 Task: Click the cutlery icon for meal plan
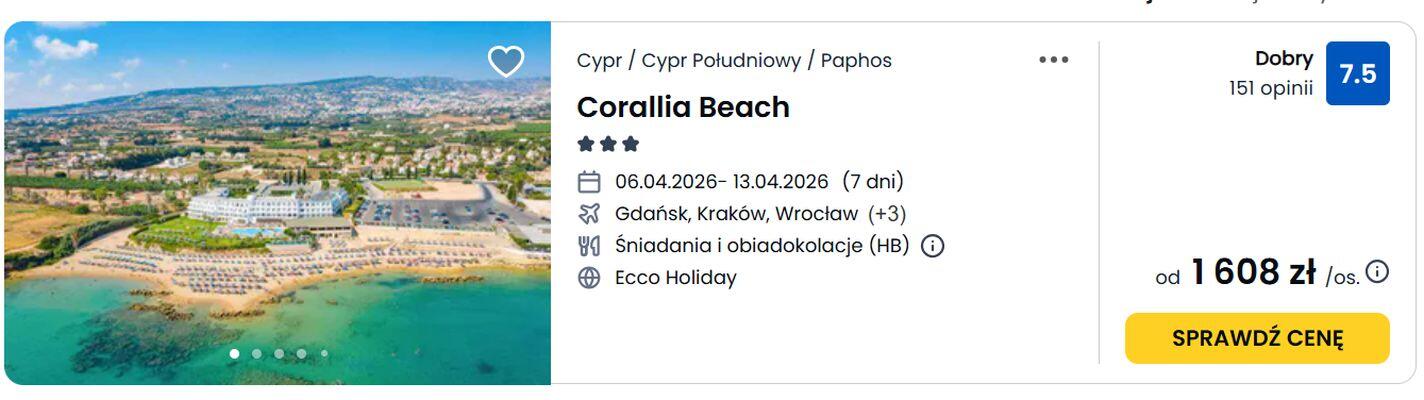pyautogui.click(x=590, y=246)
